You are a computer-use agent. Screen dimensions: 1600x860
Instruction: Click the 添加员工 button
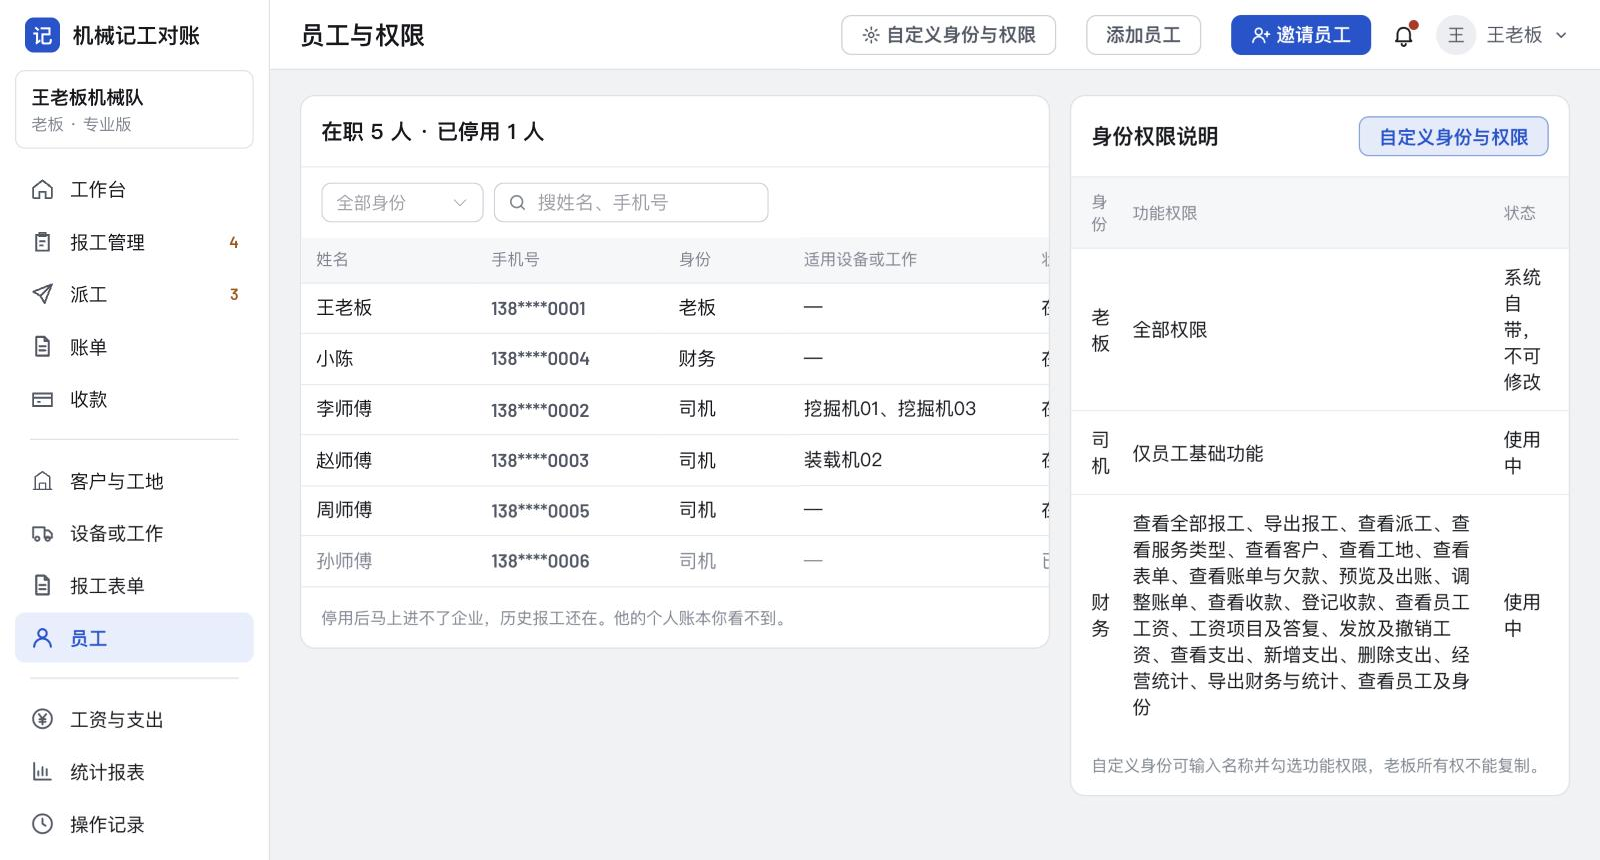click(x=1143, y=35)
